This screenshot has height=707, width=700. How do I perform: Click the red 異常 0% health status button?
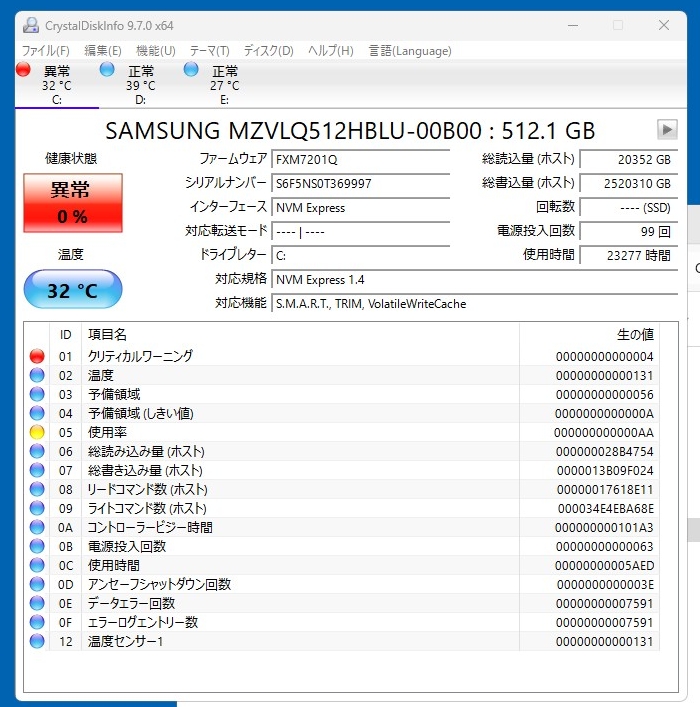[x=72, y=203]
